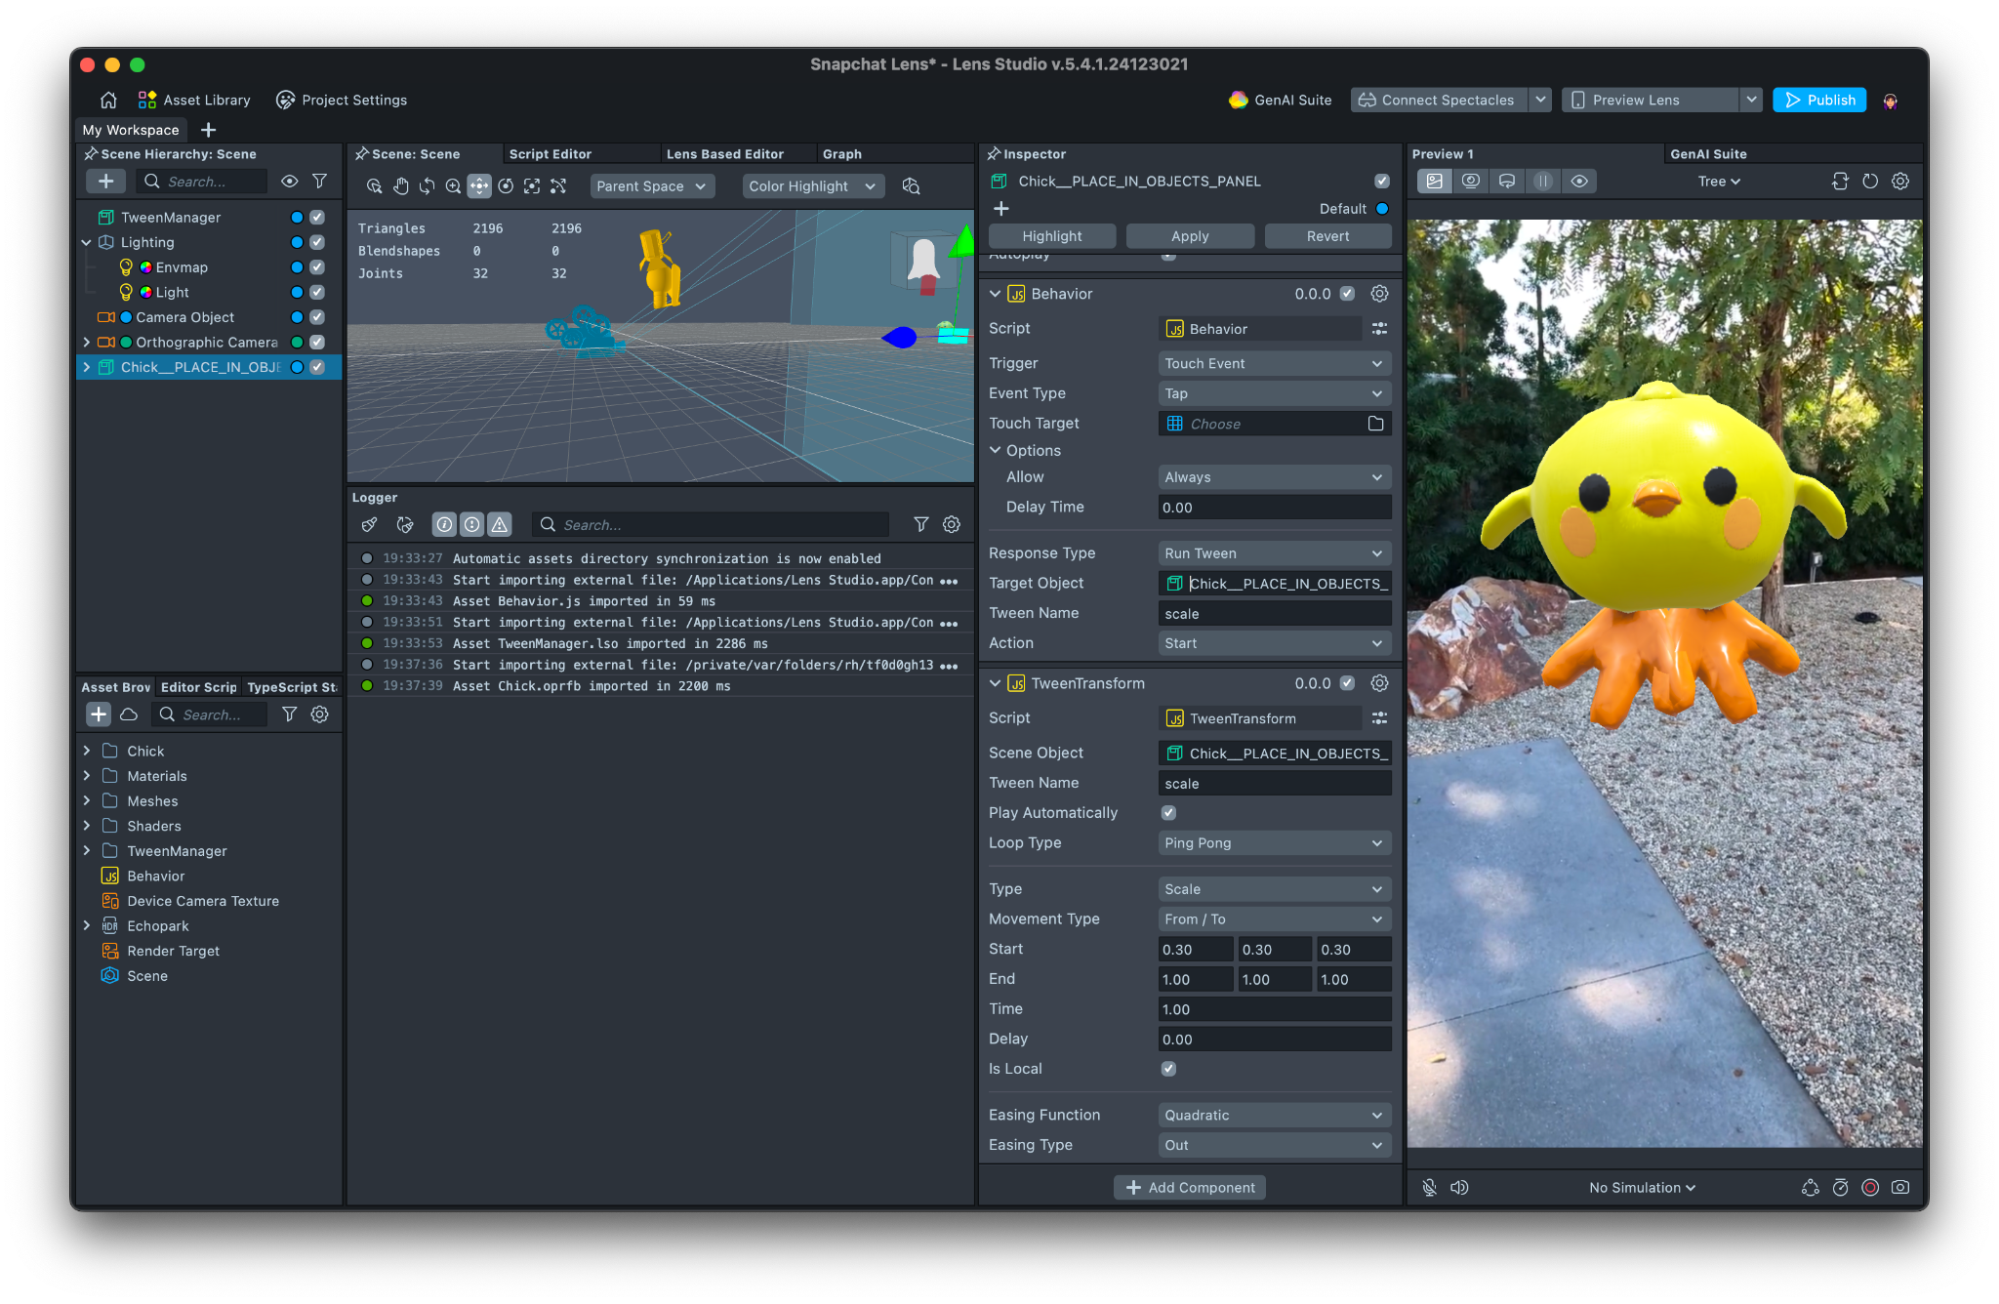The width and height of the screenshot is (1999, 1304).
Task: Open the Easing Function Quadratic dropdown
Action: [1272, 1115]
